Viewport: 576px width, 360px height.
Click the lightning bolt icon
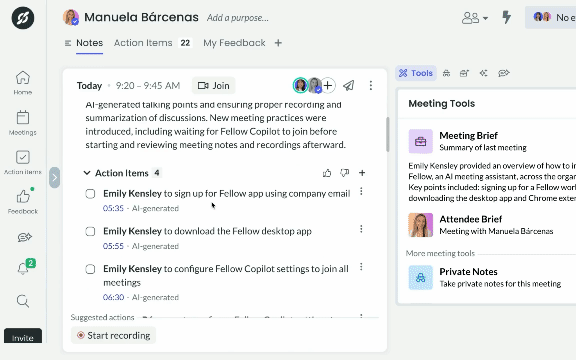[507, 17]
